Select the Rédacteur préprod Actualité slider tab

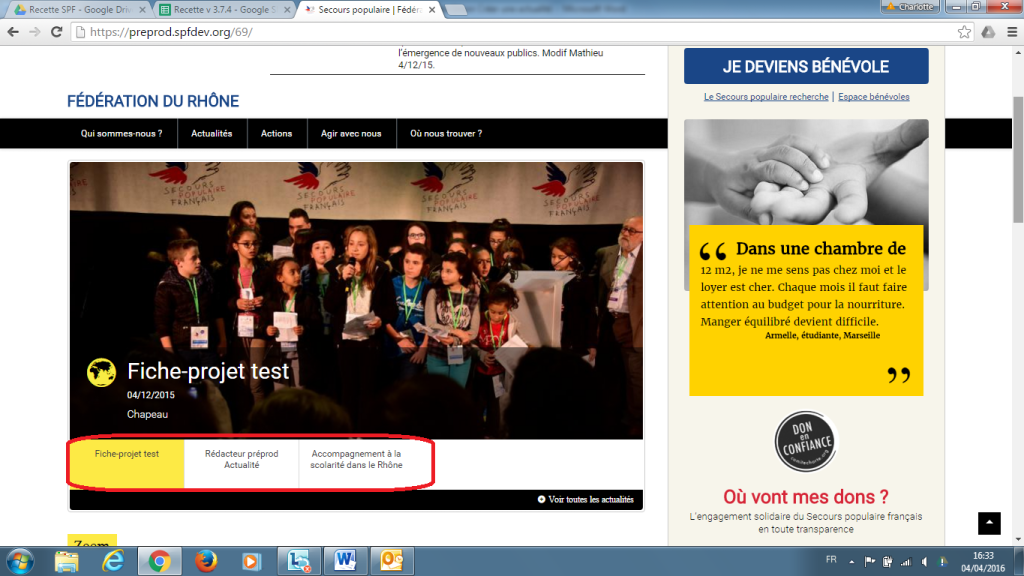pyautogui.click(x=242, y=463)
